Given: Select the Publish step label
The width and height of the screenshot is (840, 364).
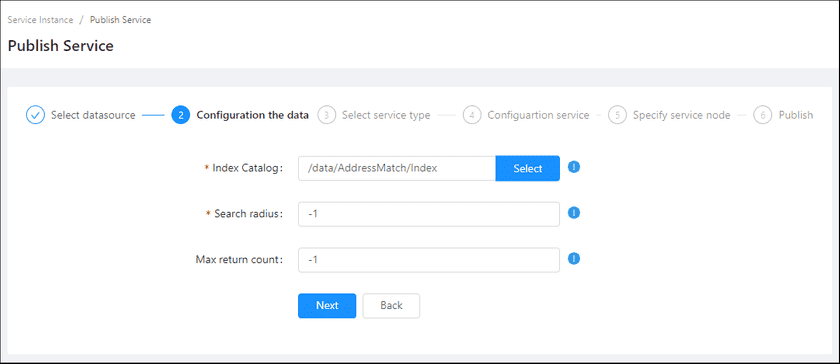Looking at the screenshot, I should tap(796, 115).
